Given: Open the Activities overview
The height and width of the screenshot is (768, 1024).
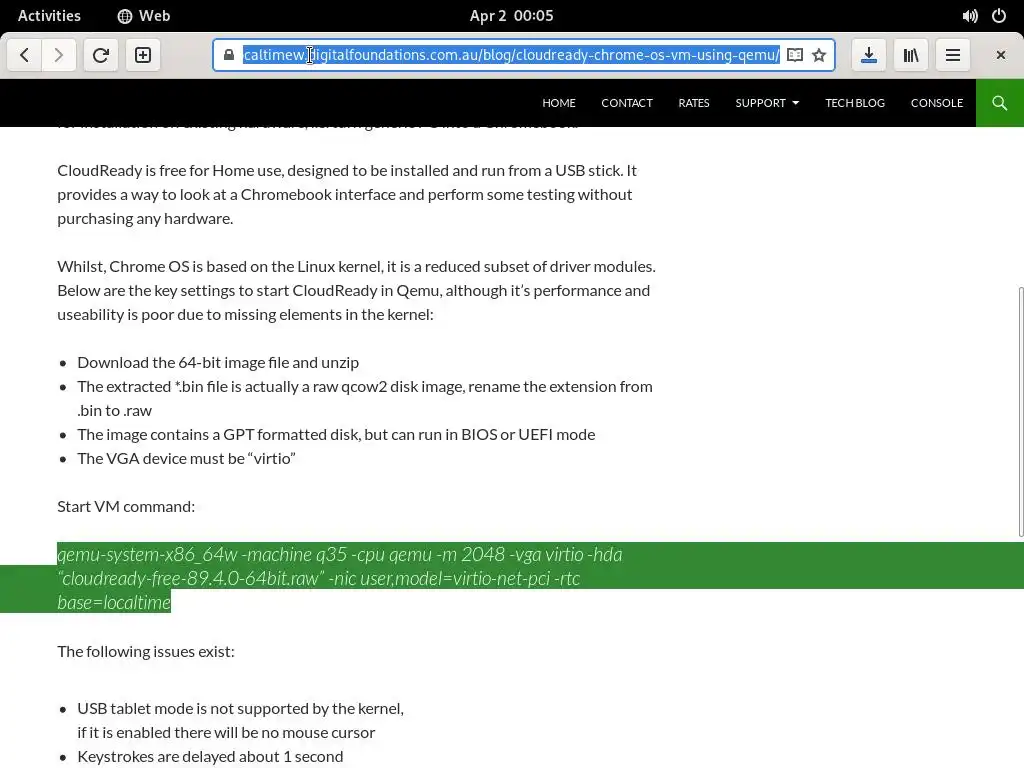Looking at the screenshot, I should tap(49, 16).
